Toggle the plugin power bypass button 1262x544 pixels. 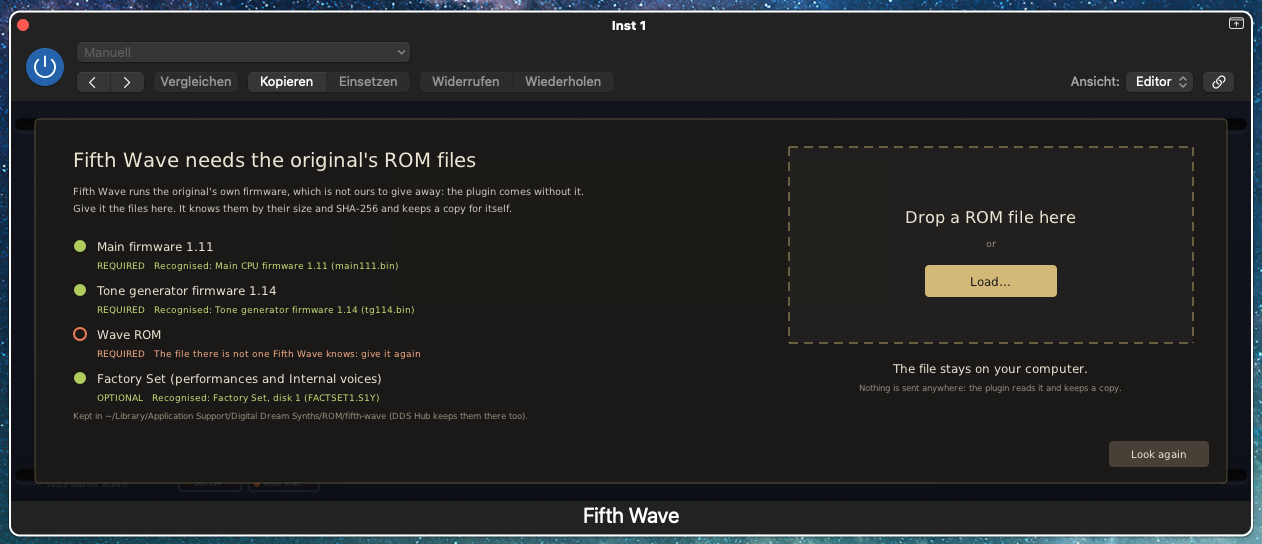44,67
